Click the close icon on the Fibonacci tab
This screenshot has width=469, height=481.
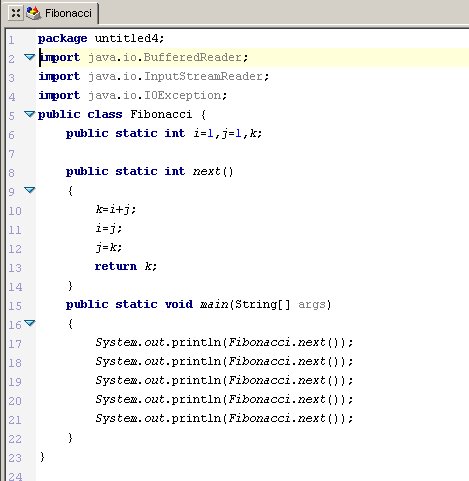click(x=15, y=13)
